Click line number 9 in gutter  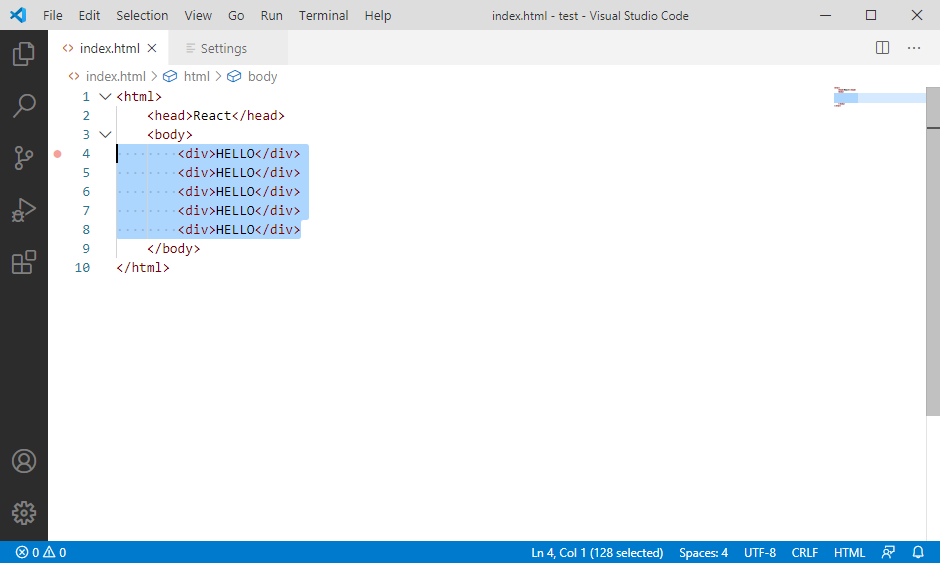86,249
